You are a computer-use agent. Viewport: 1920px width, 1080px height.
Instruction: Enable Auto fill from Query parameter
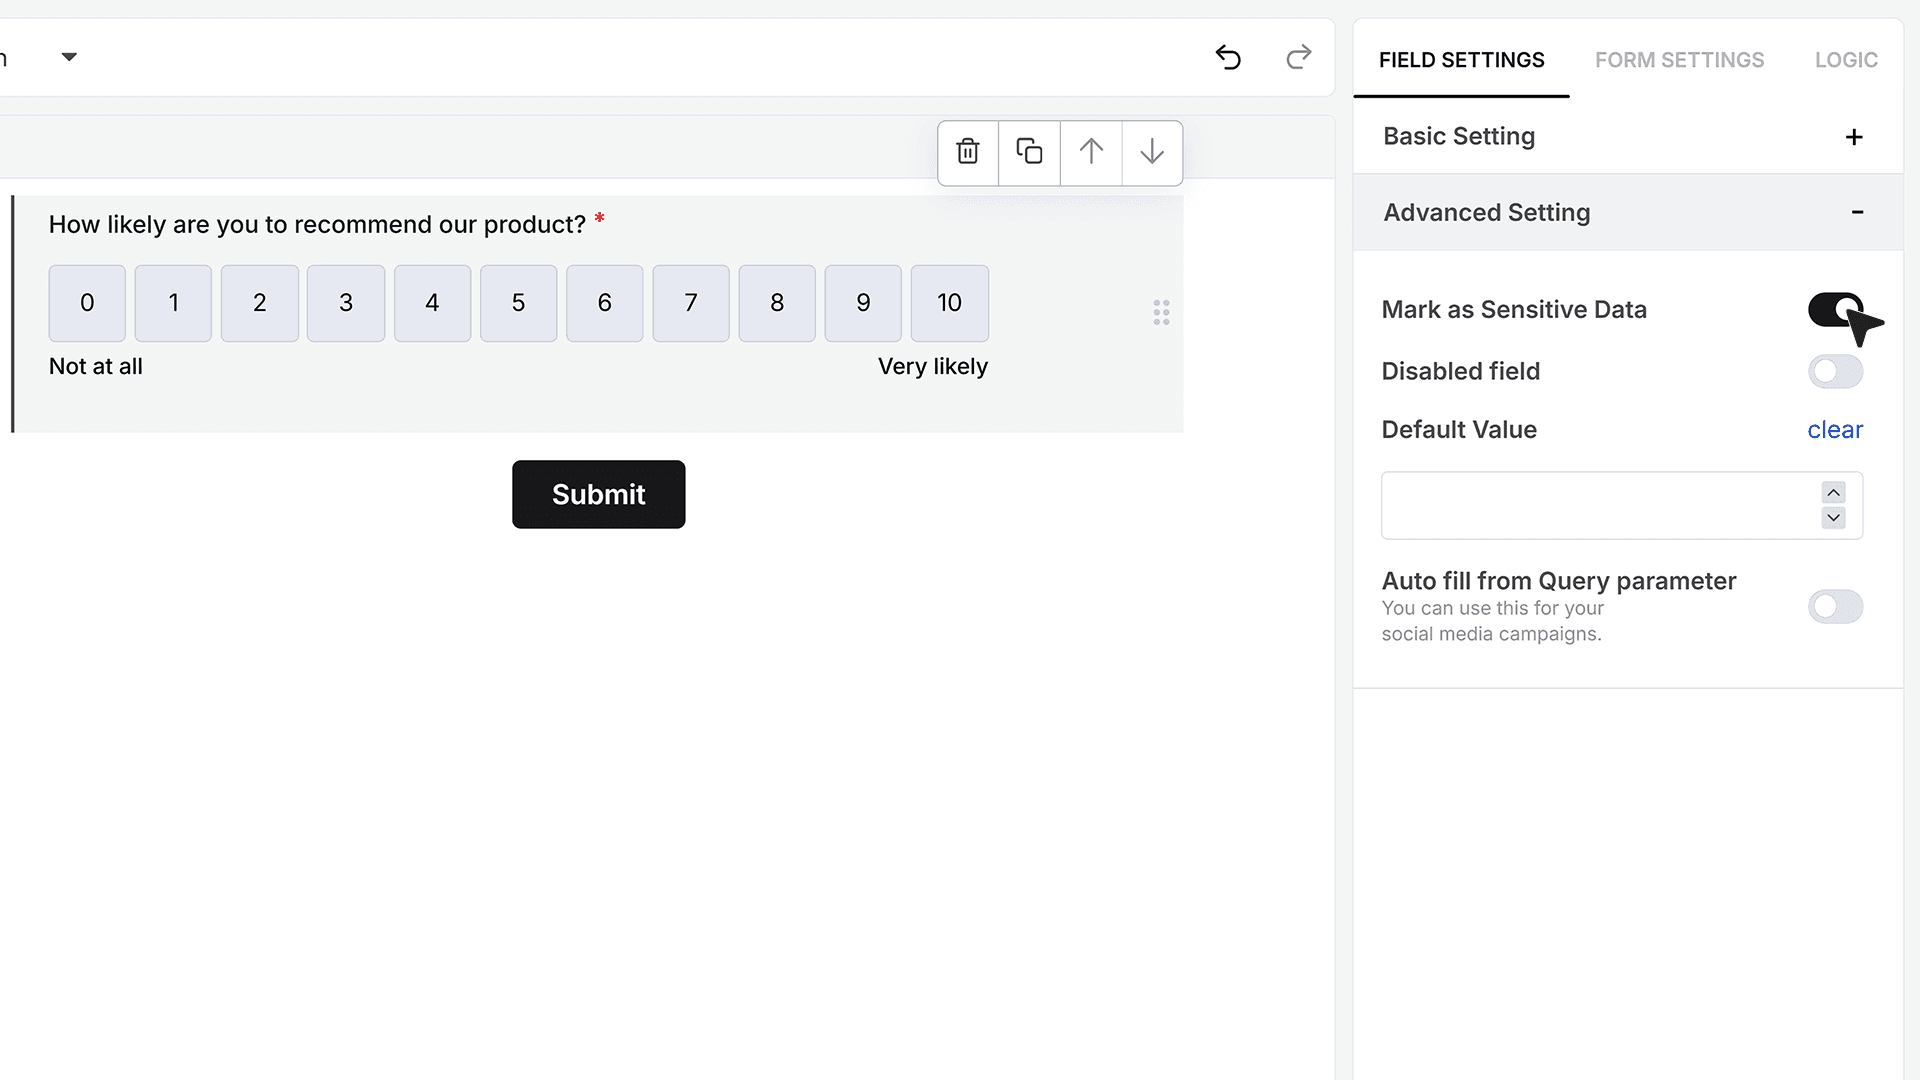pyautogui.click(x=1835, y=606)
